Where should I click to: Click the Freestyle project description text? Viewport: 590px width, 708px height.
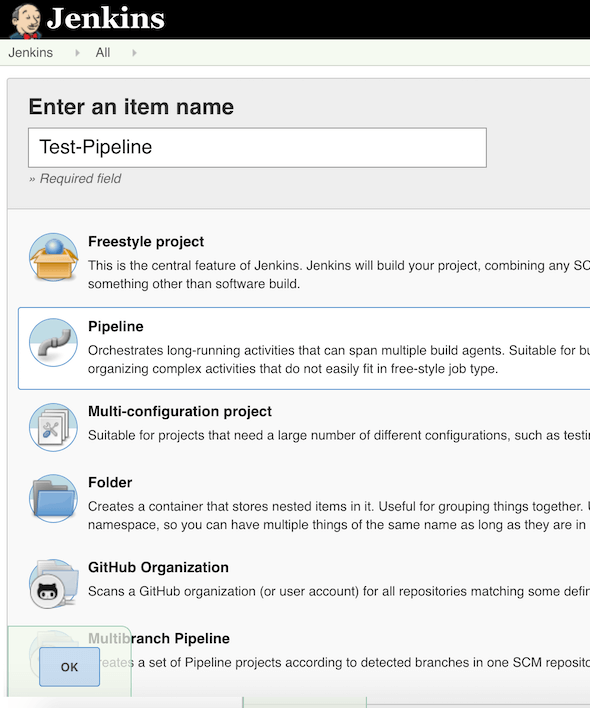pos(339,275)
